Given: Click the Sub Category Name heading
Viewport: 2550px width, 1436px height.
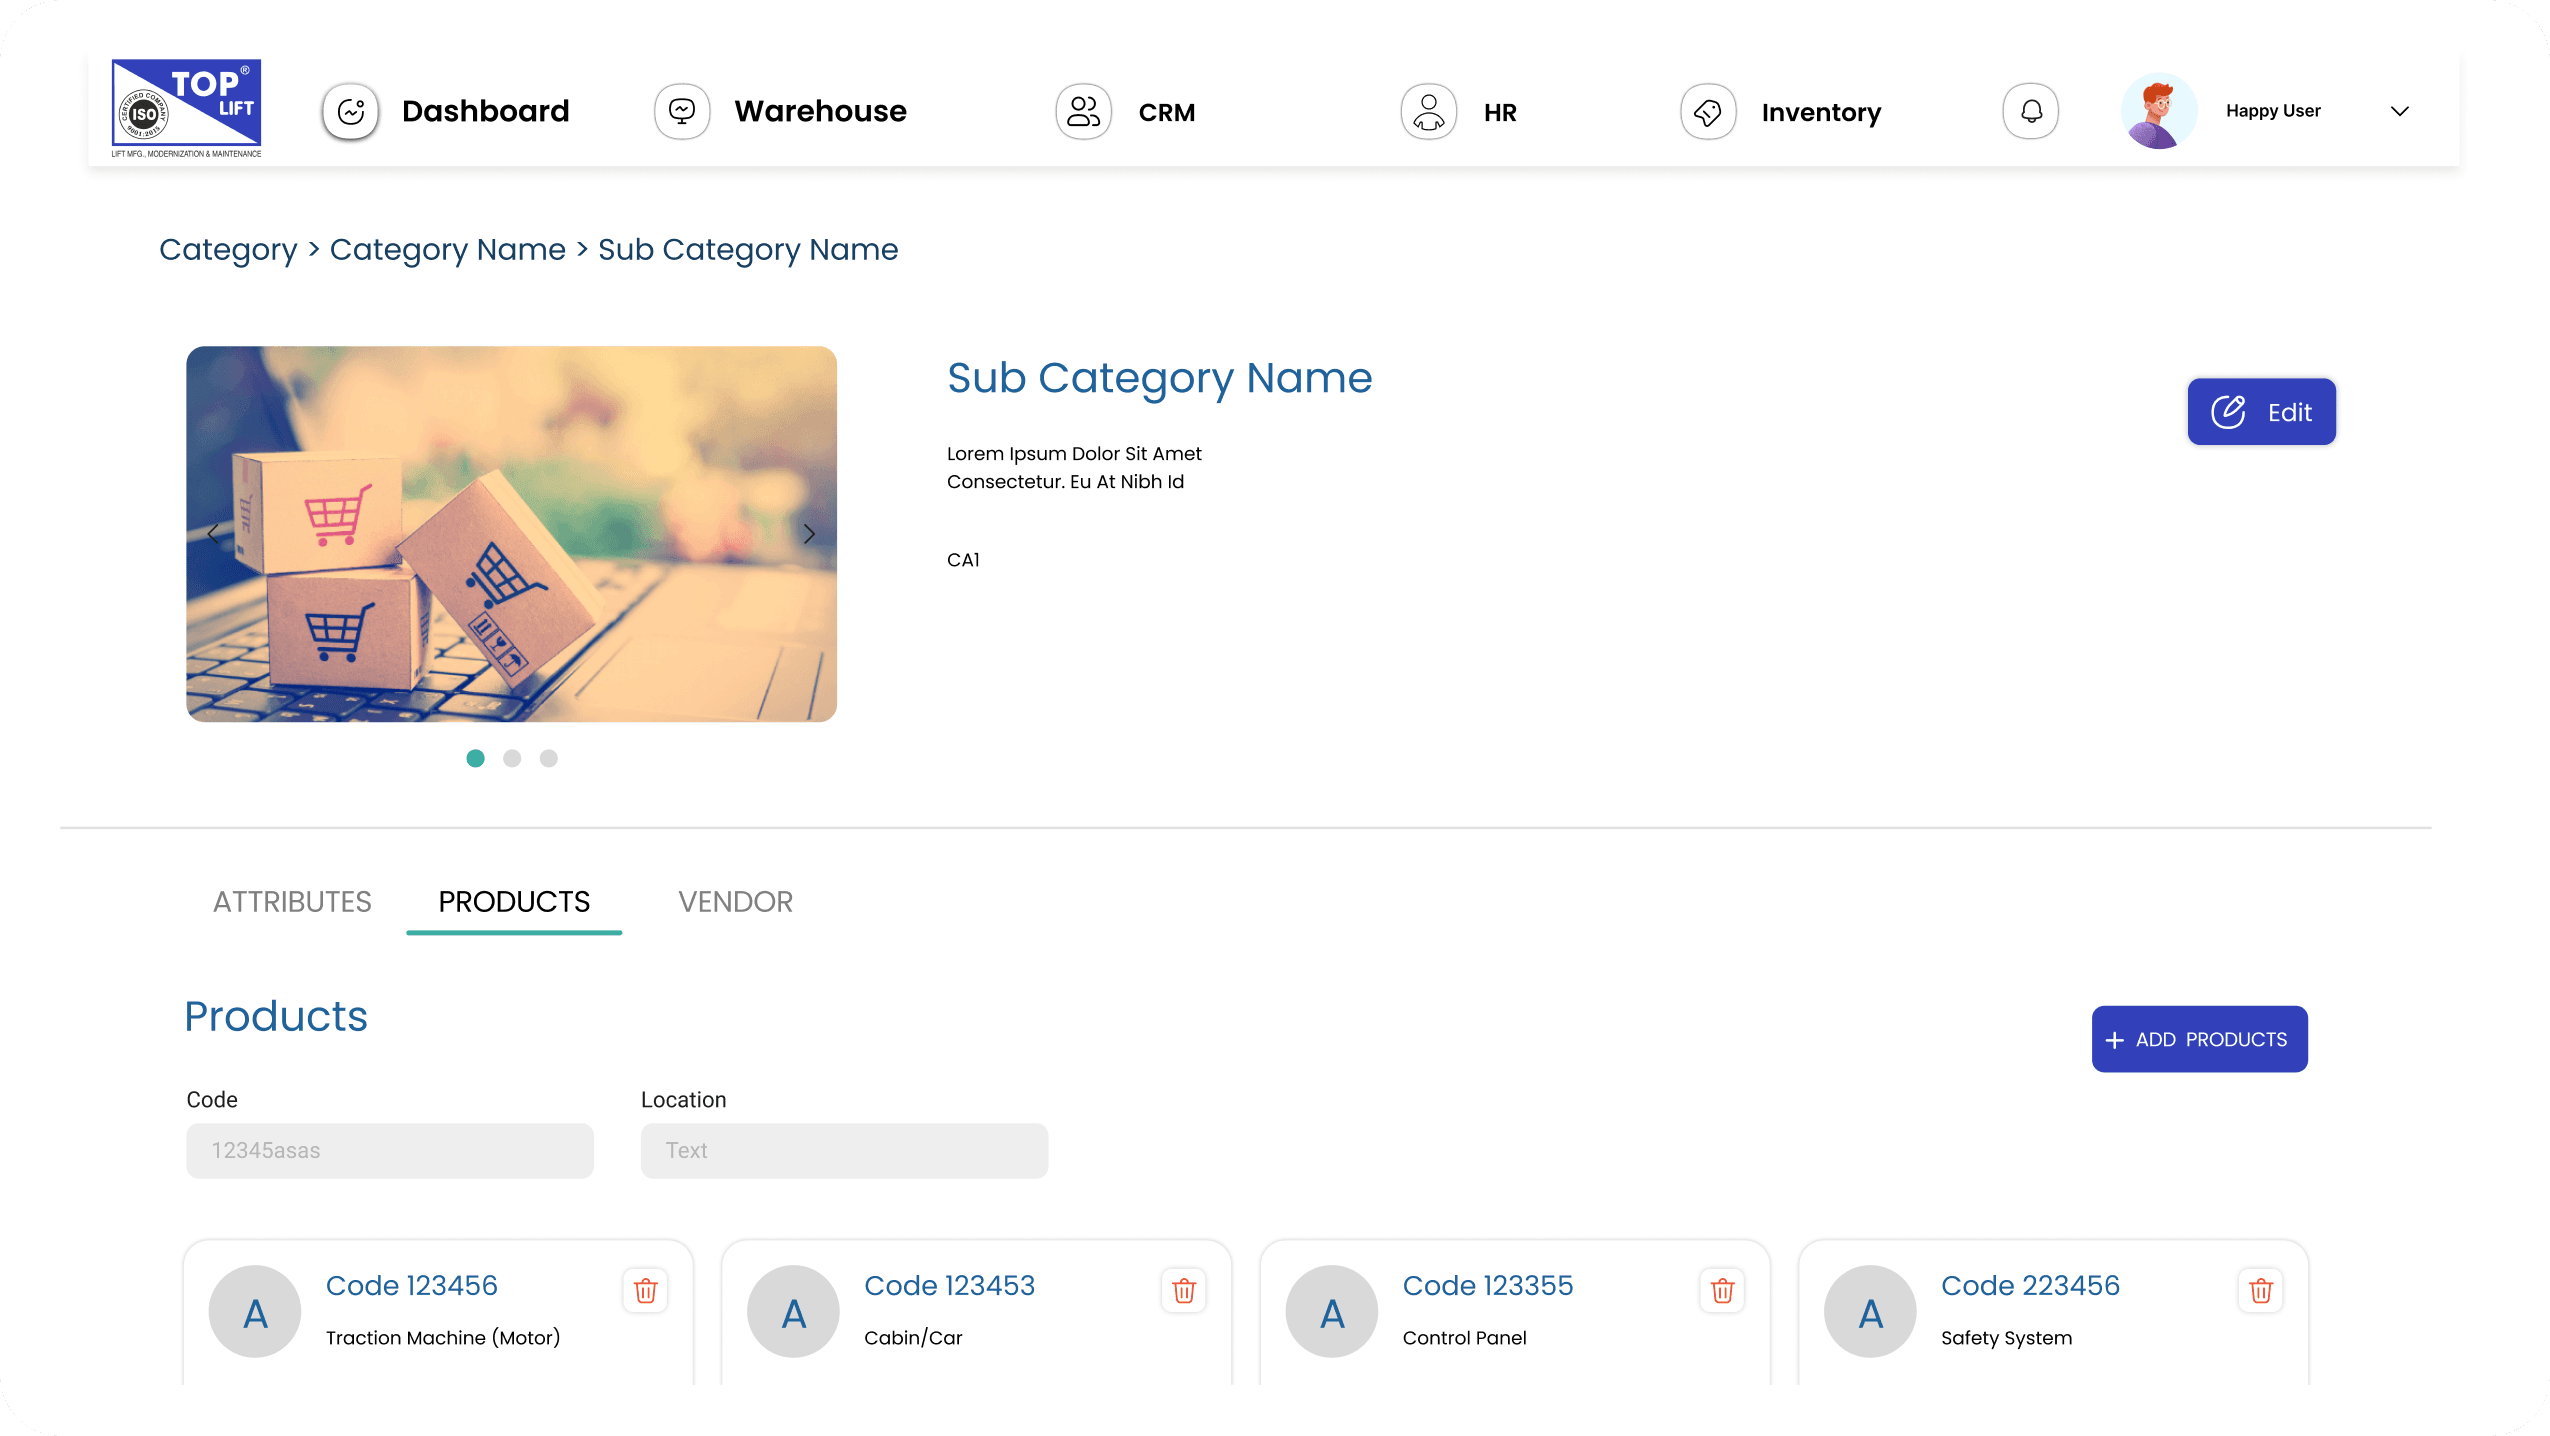Looking at the screenshot, I should (x=1160, y=378).
